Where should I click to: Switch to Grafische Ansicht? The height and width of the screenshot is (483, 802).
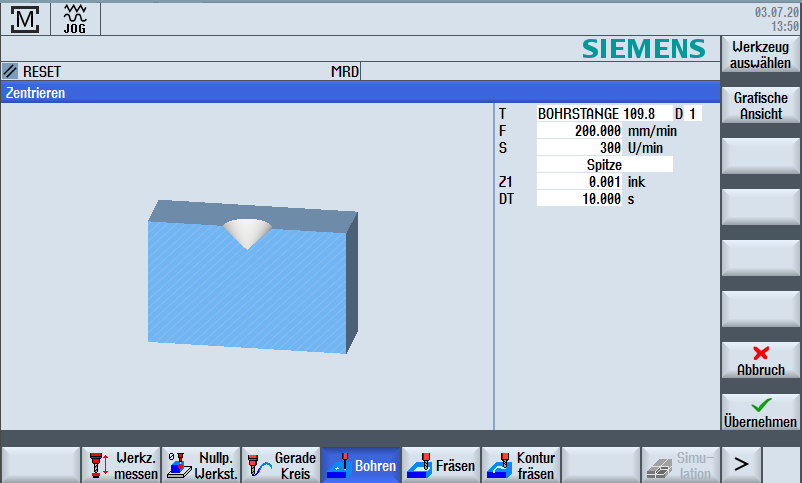tap(761, 105)
